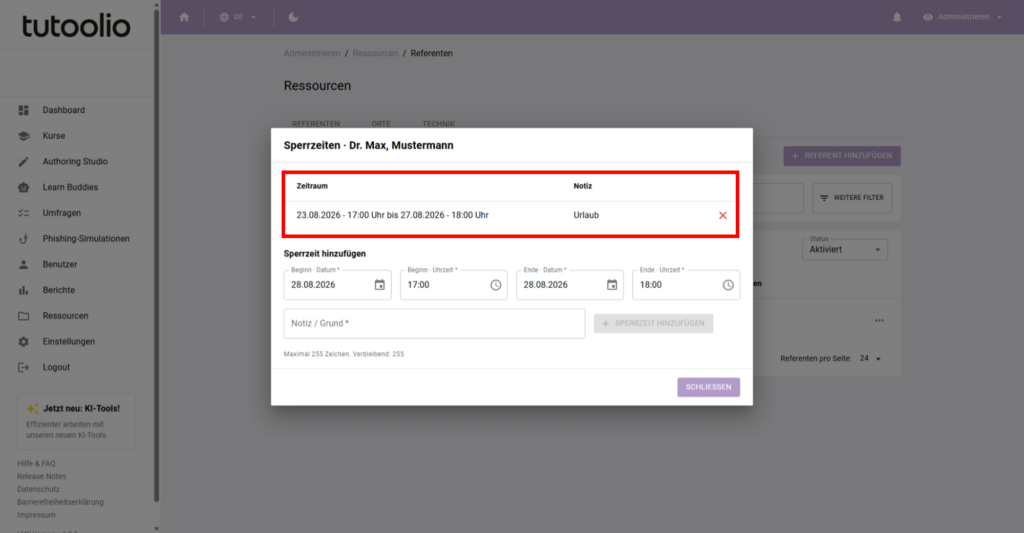Click the Schliessen button
This screenshot has height=533, width=1024.
(709, 387)
